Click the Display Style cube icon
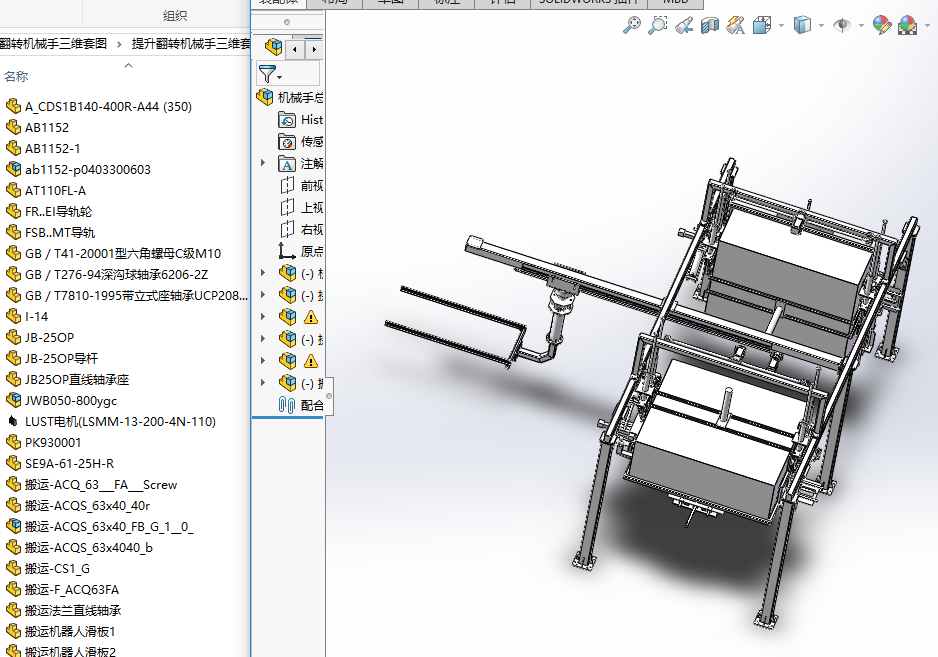Image resolution: width=938 pixels, height=657 pixels. (x=802, y=26)
